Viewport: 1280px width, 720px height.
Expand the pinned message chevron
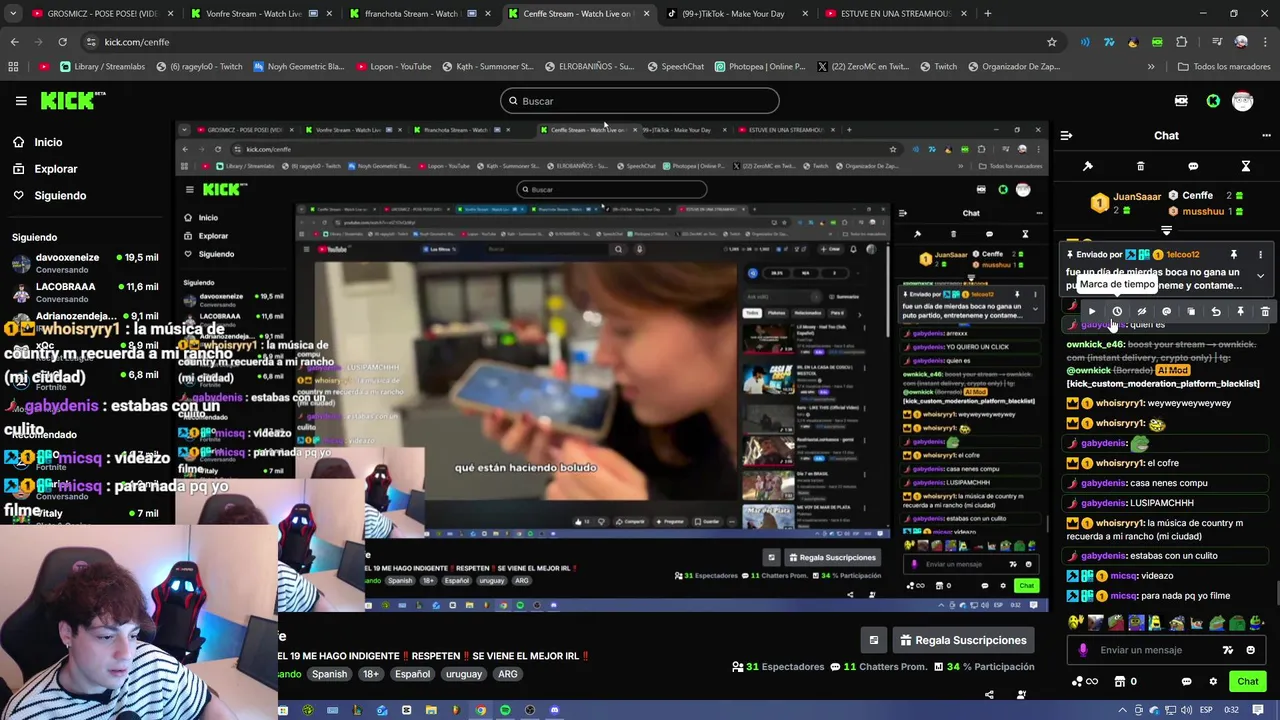click(x=1260, y=276)
